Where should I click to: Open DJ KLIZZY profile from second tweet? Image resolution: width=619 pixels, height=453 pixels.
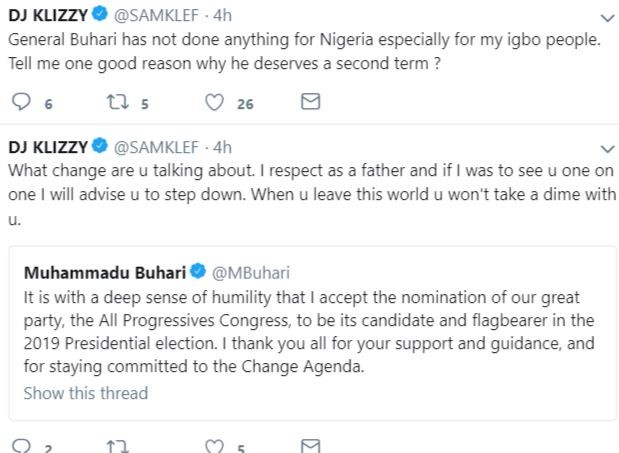coord(45,146)
